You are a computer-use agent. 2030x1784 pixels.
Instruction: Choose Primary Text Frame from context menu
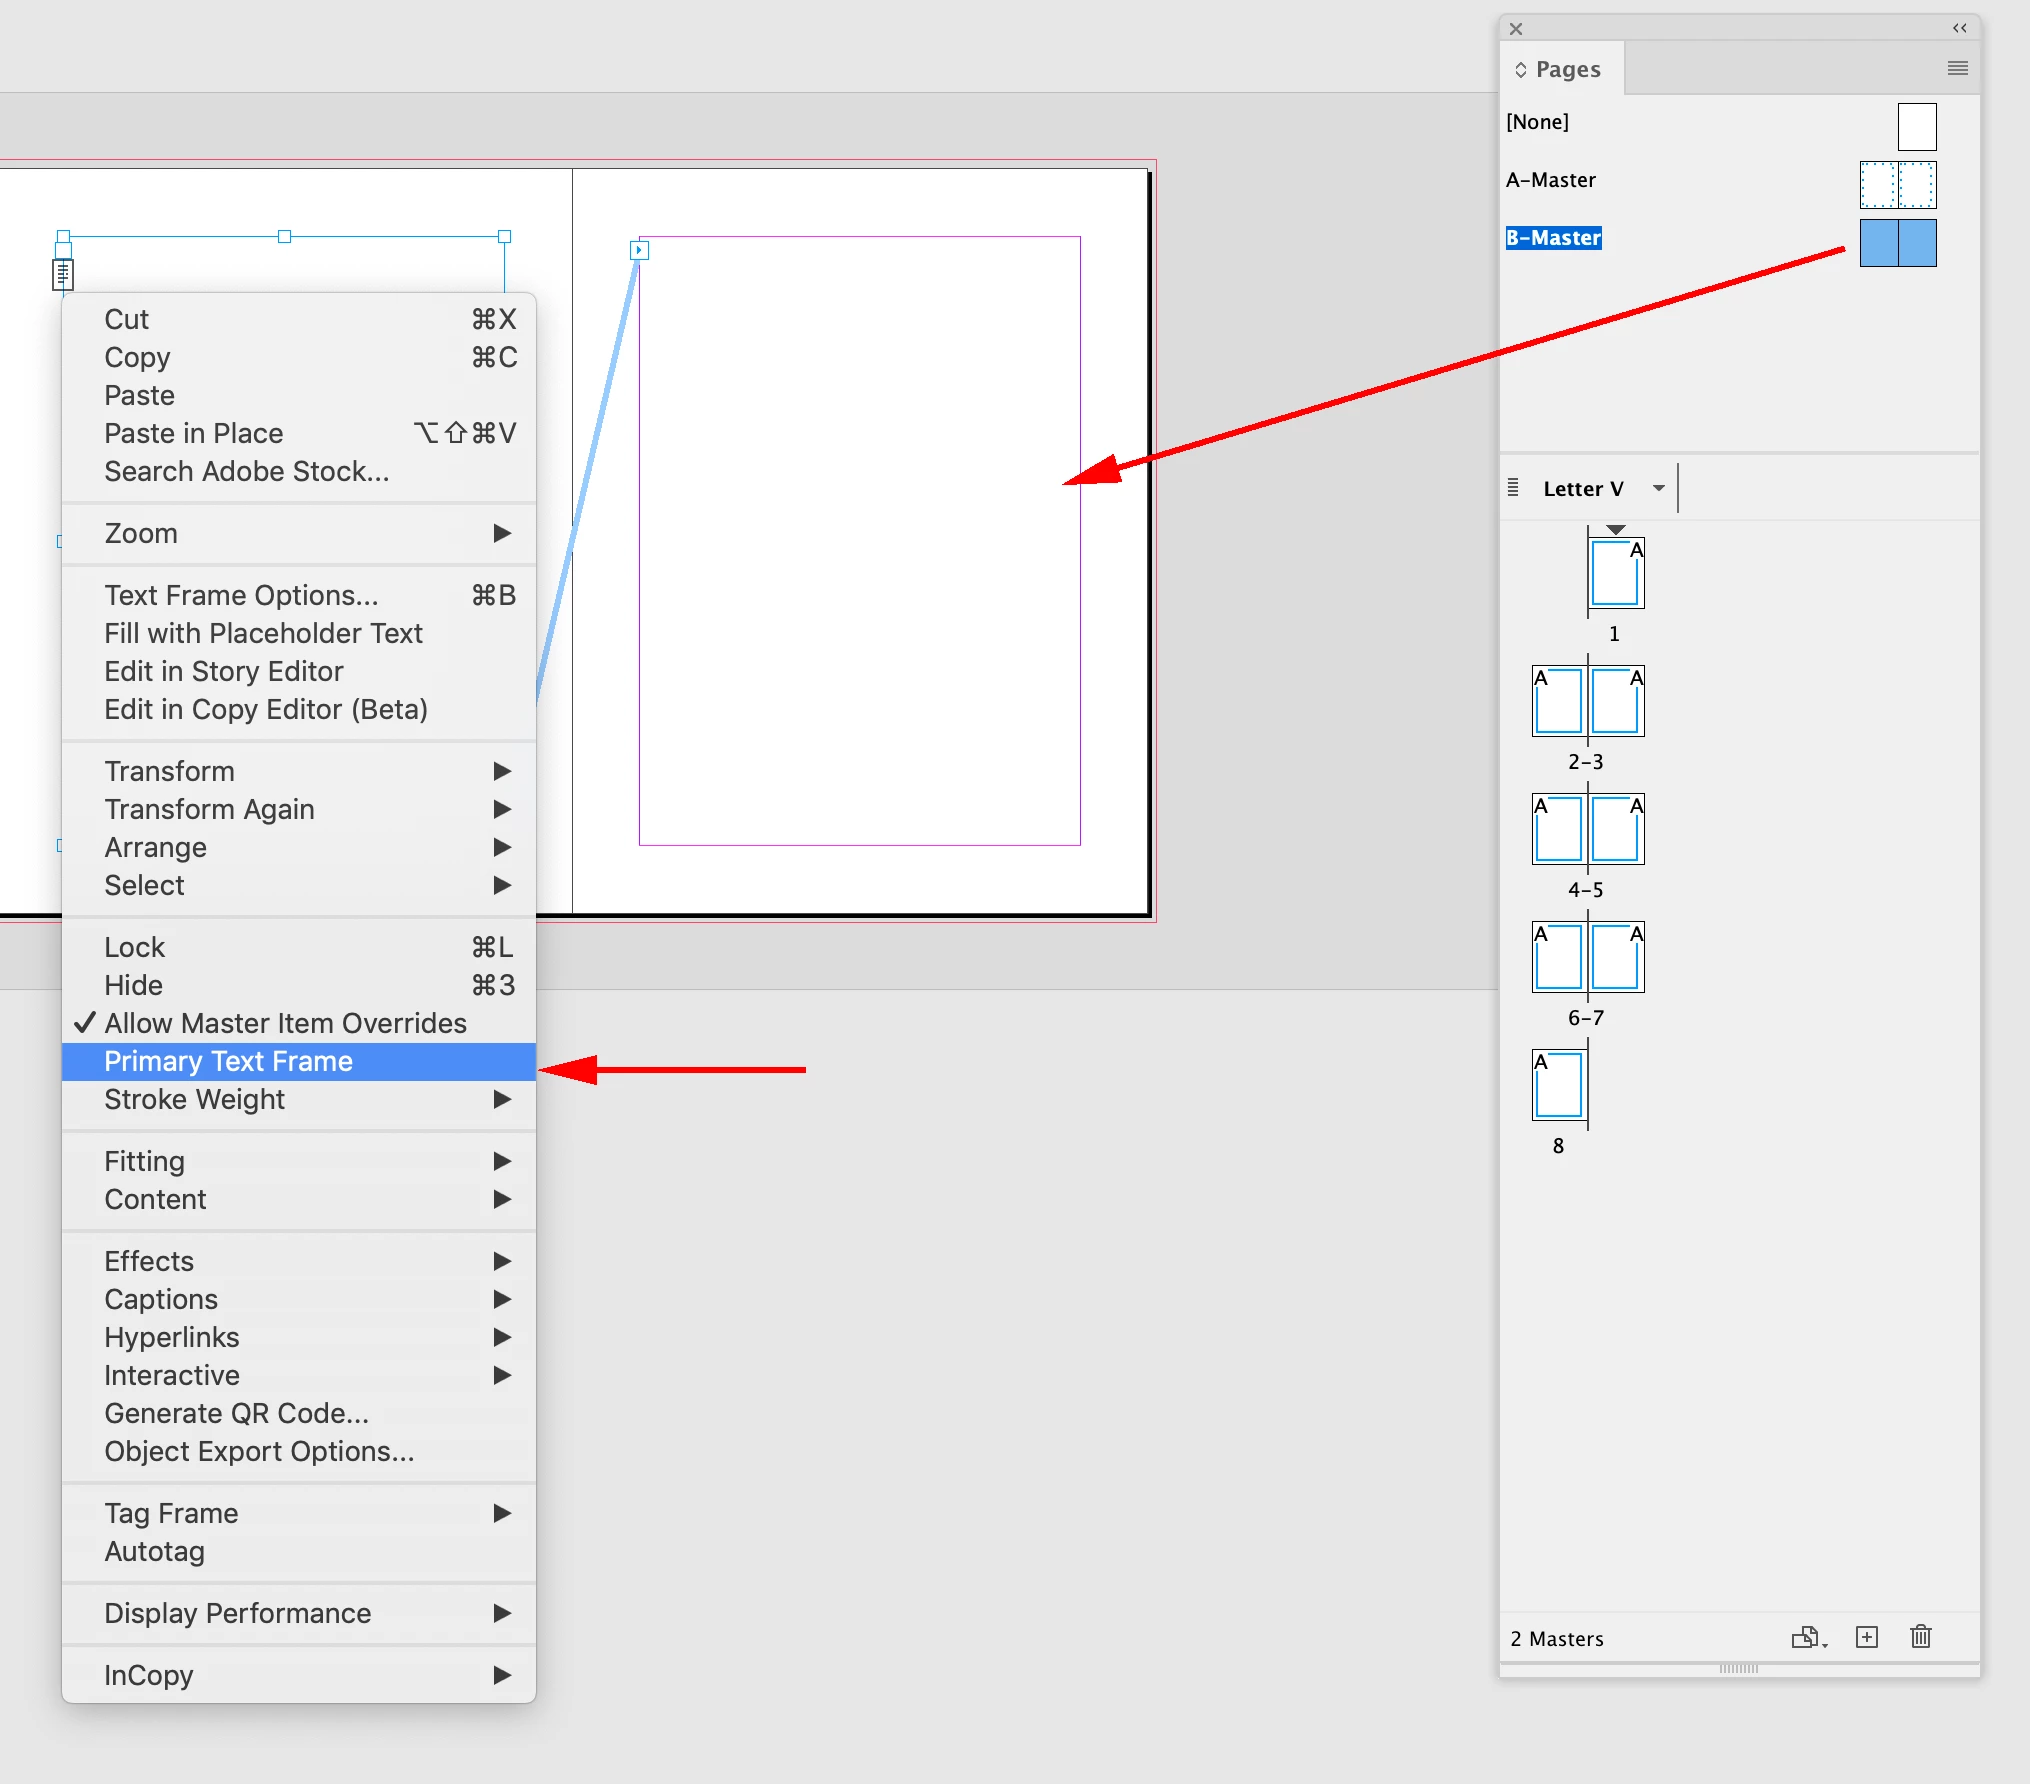[x=228, y=1061]
